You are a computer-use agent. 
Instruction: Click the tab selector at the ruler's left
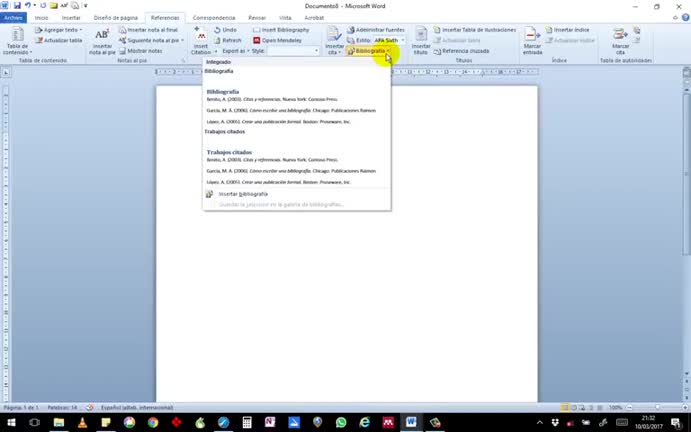(x=6, y=72)
